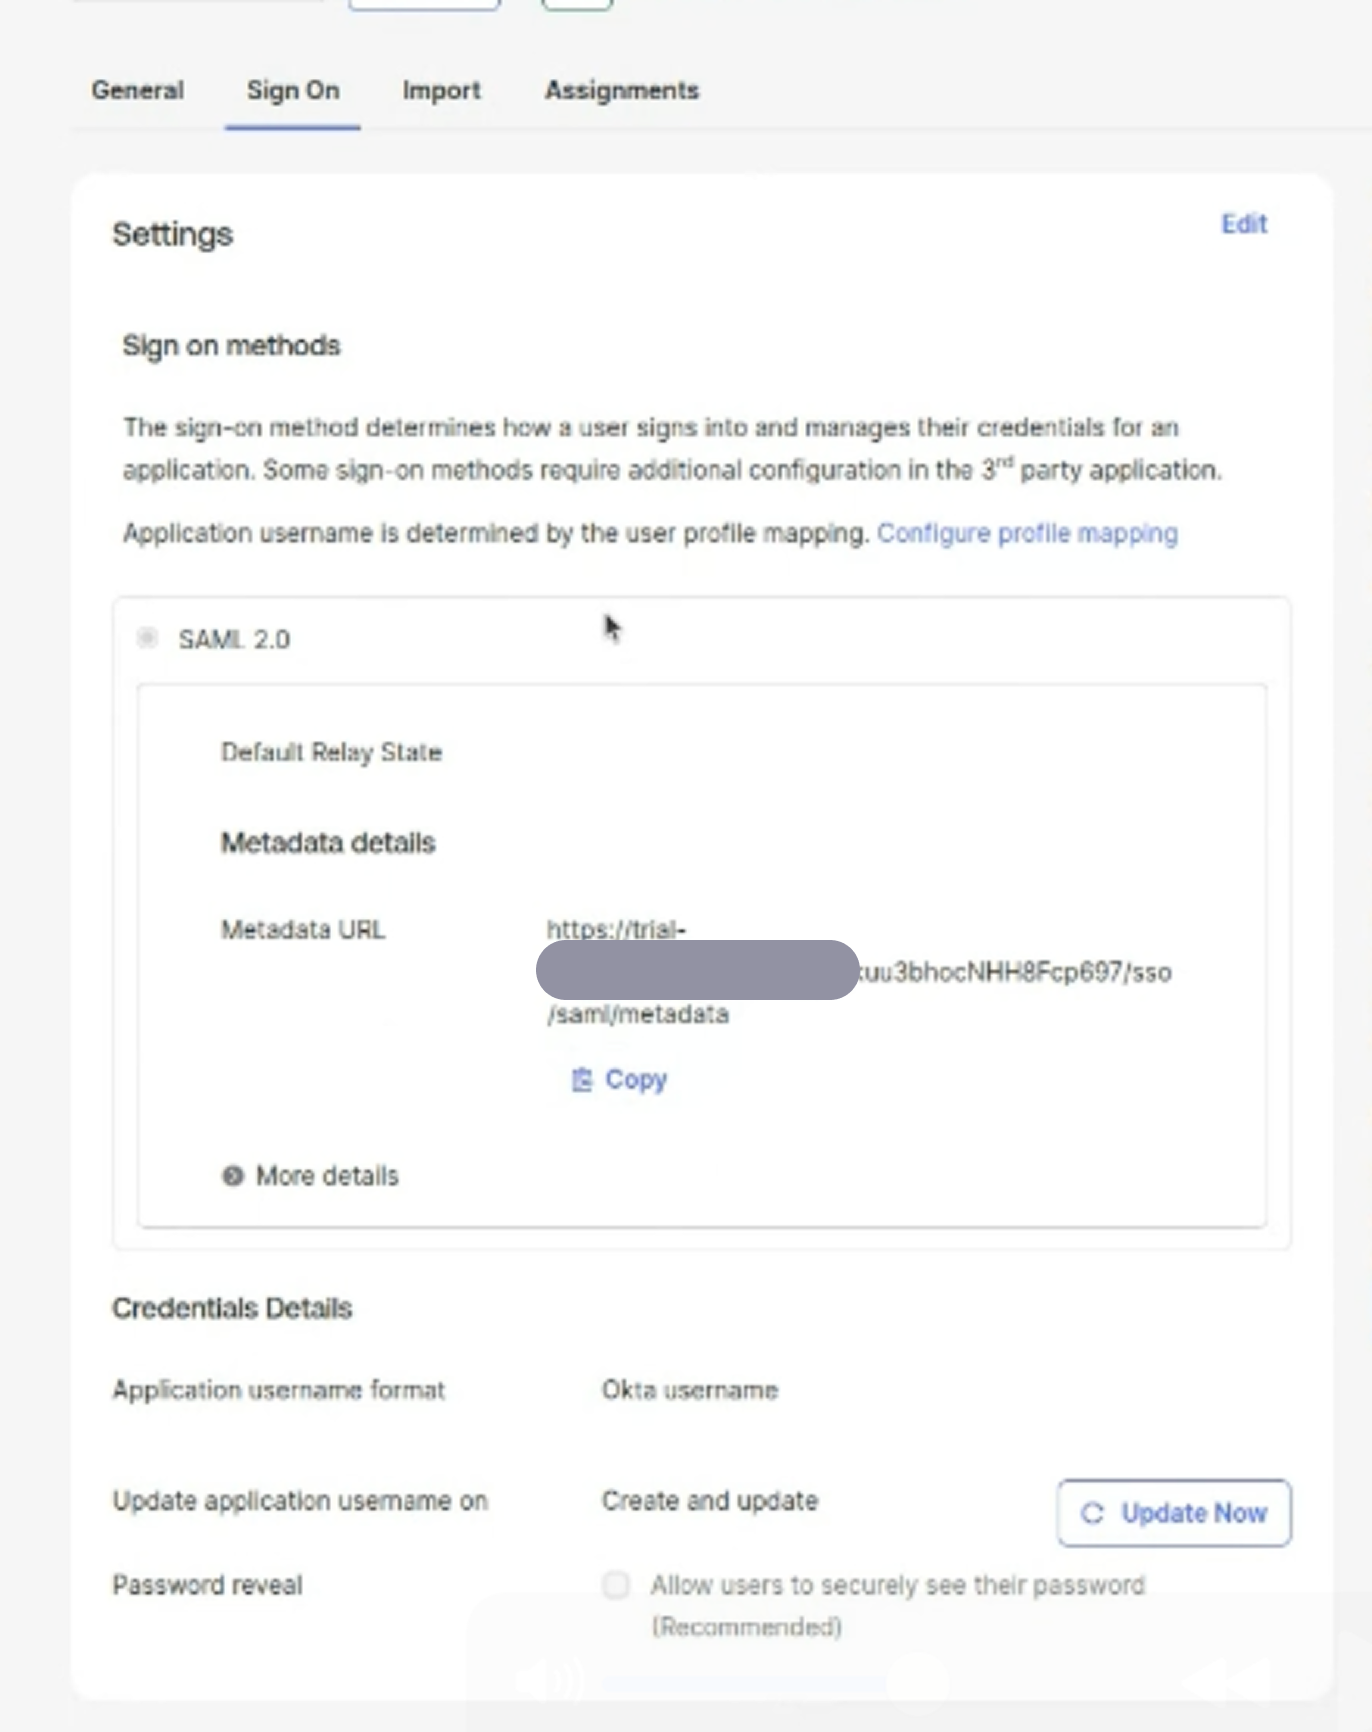Image resolution: width=1372 pixels, height=1732 pixels.
Task: Open the Import tab
Action: coord(441,90)
